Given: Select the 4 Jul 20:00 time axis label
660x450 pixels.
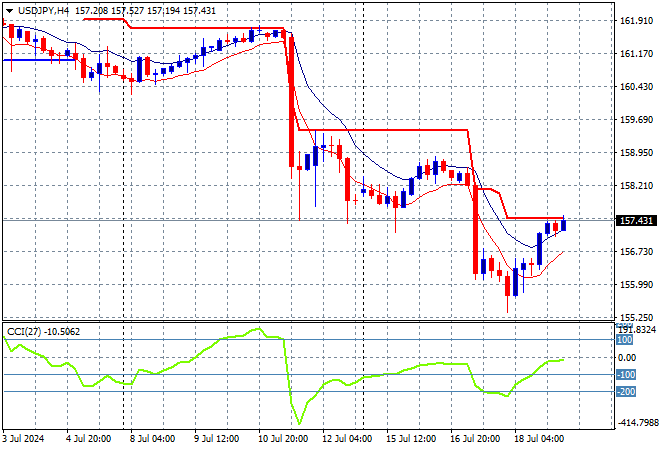Looking at the screenshot, I should pos(88,439).
